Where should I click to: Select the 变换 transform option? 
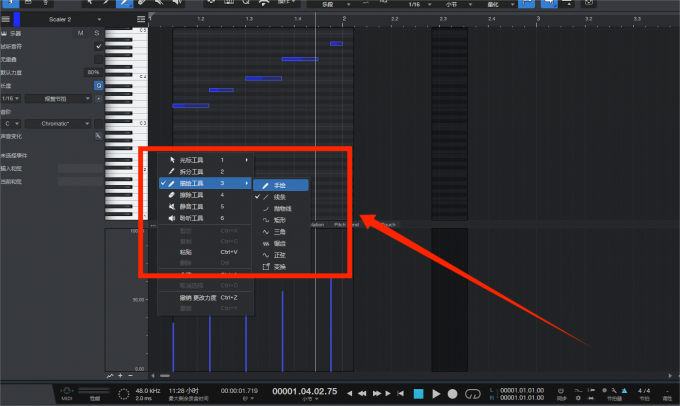[279, 267]
